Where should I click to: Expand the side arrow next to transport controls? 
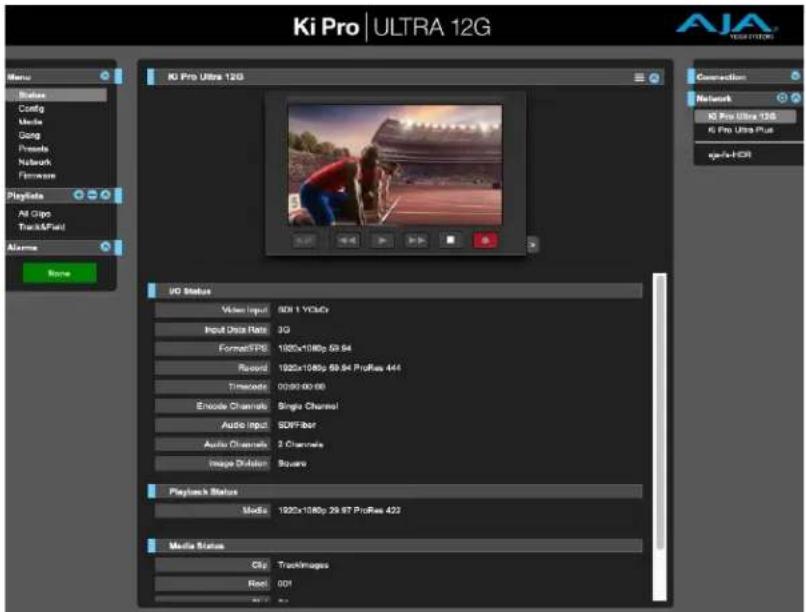tap(533, 245)
